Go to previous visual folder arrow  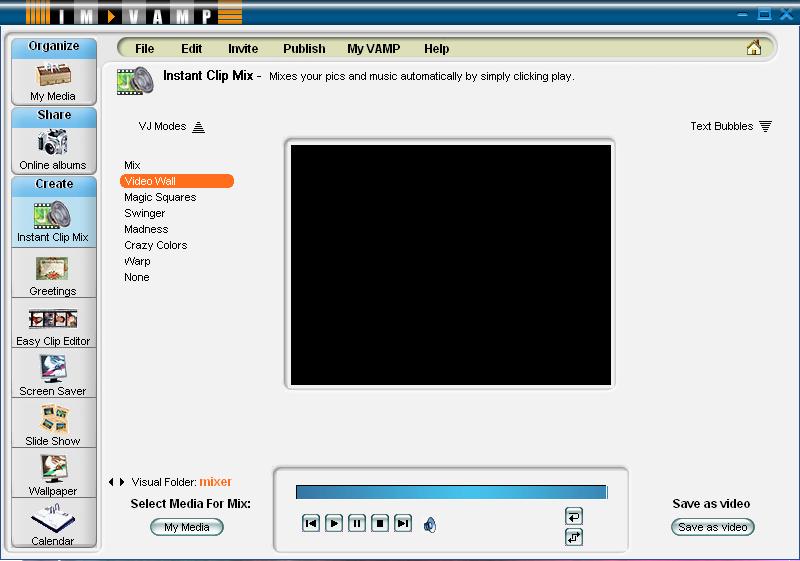point(111,482)
